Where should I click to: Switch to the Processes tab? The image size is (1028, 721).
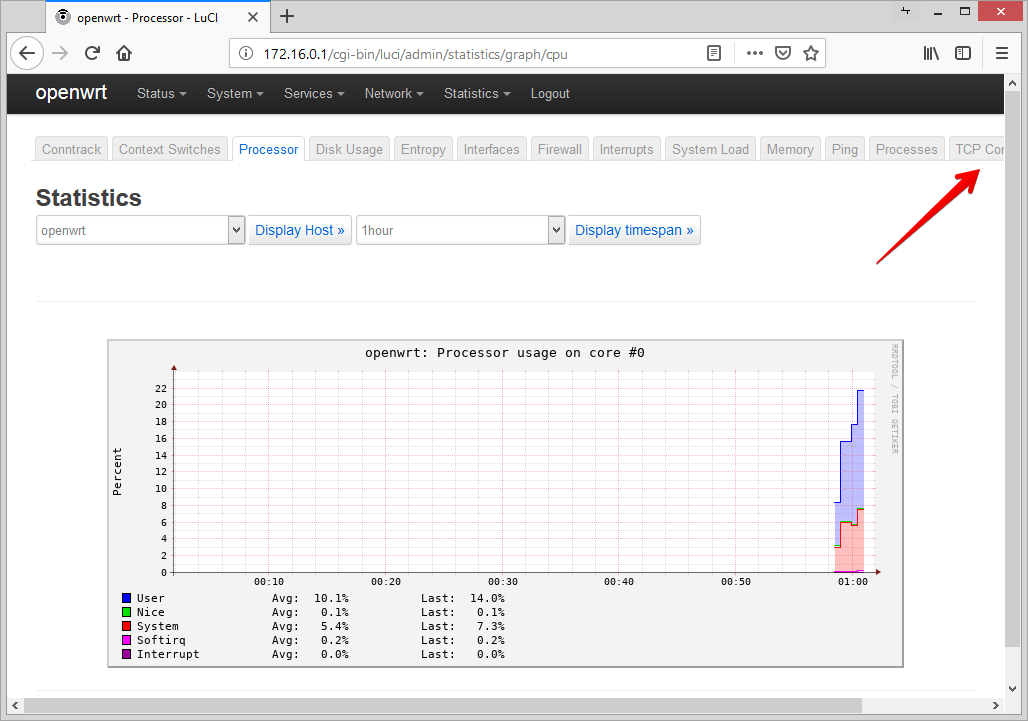point(907,149)
